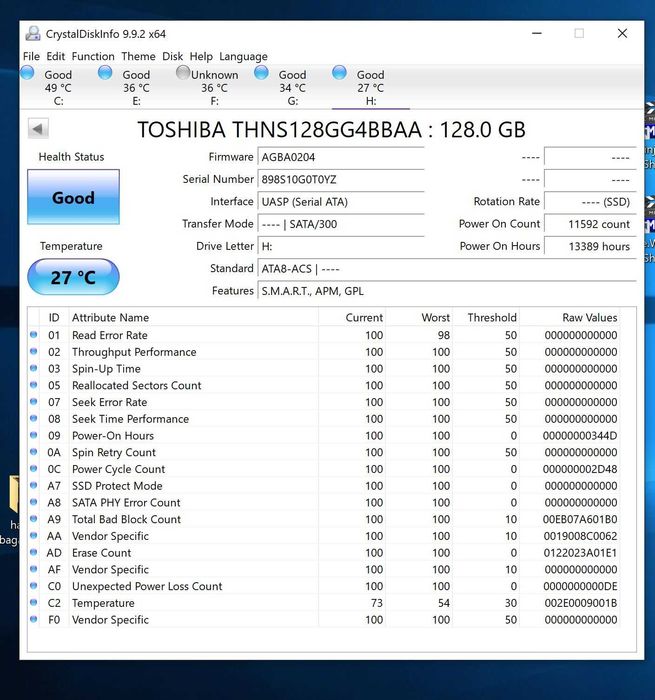Screen dimensions: 655x700
Task: Click the status dot of SSD Protect Mode
Action: pyautogui.click(x=33, y=485)
